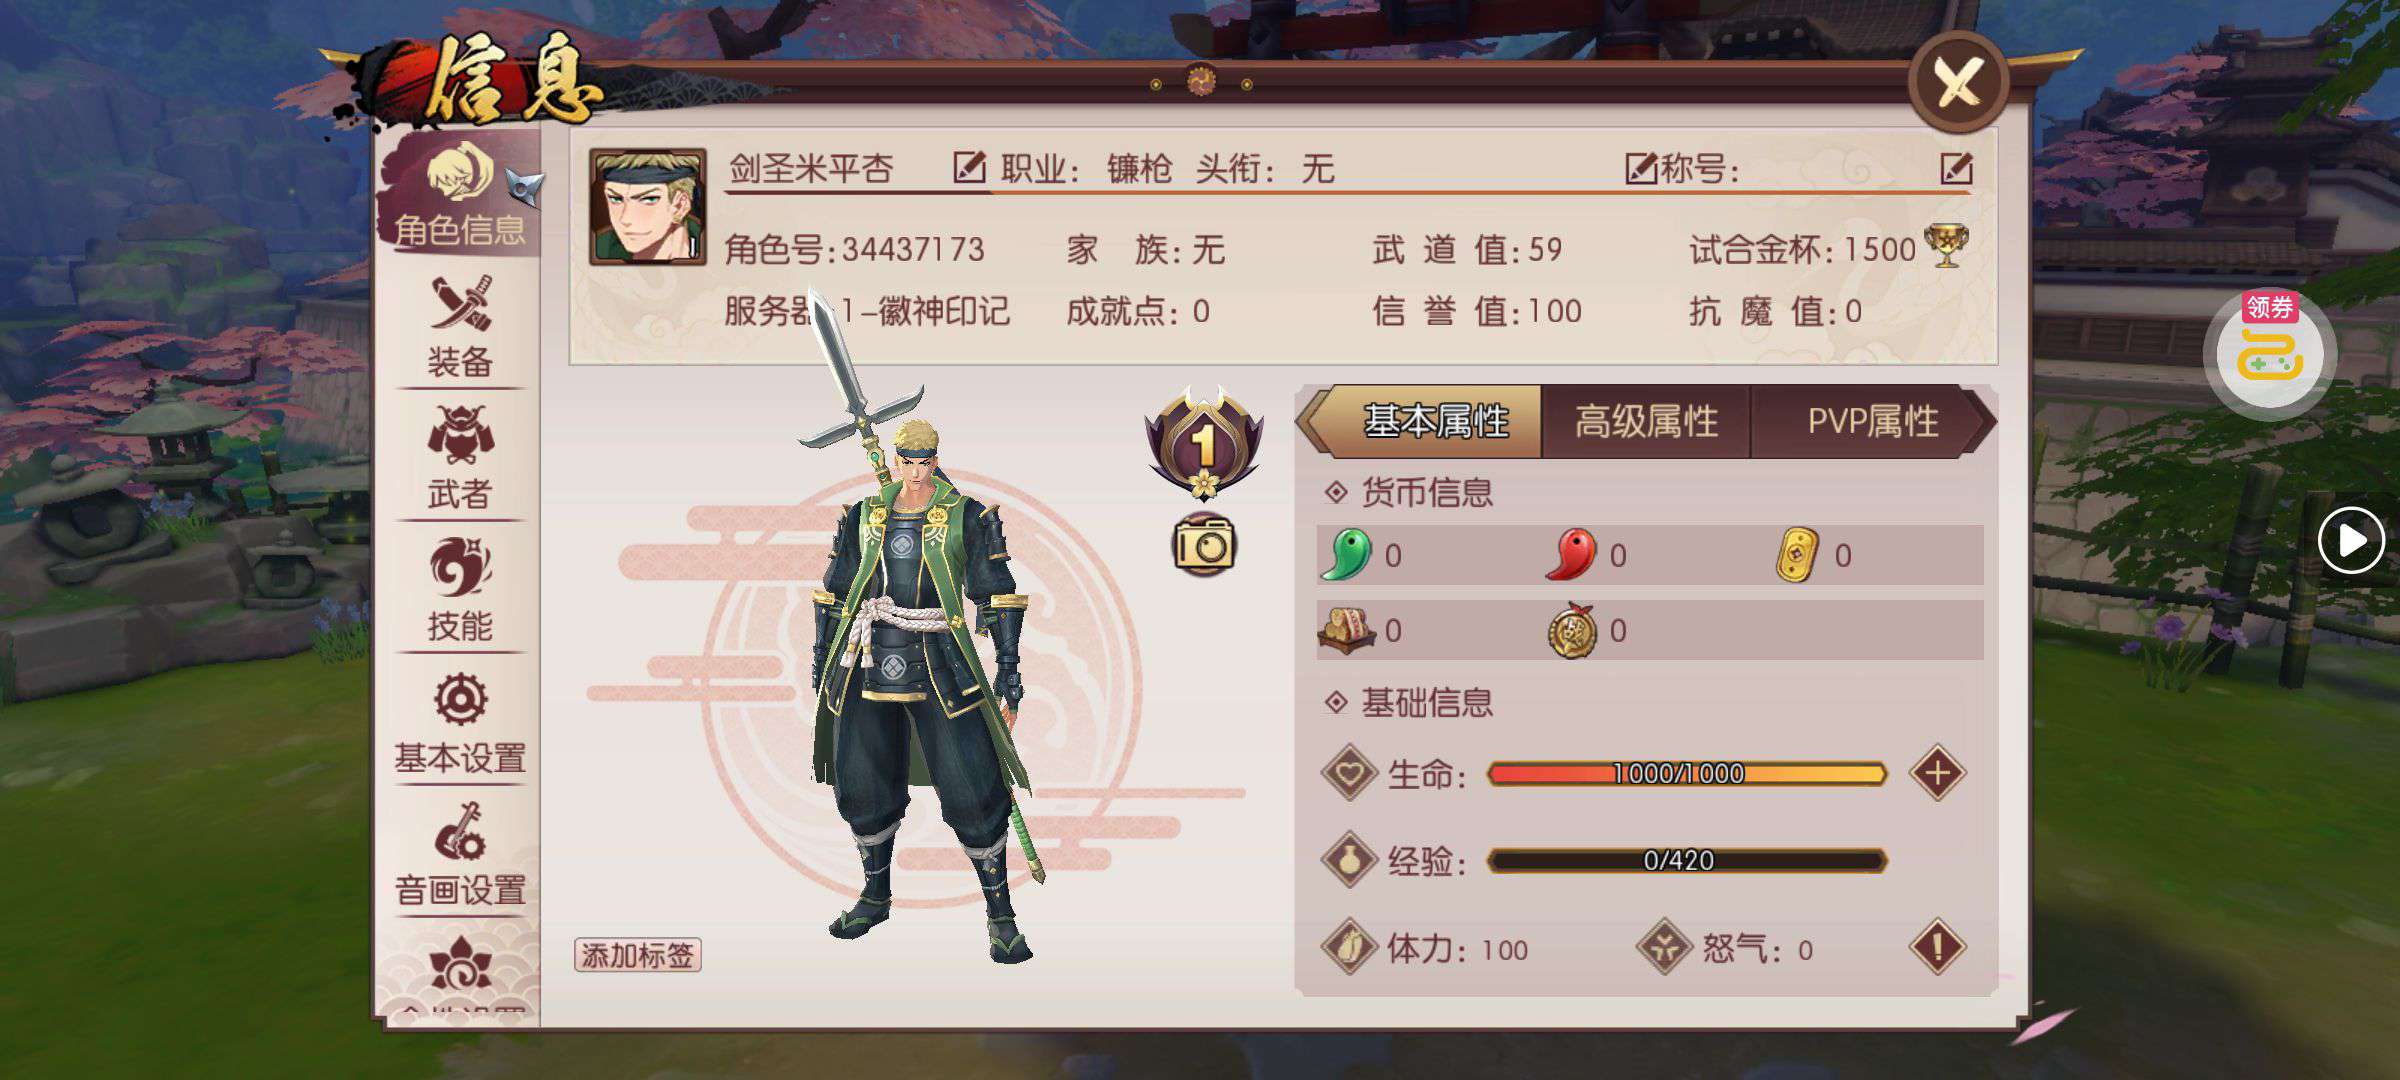Viewport: 2400px width, 1080px height.
Task: Open the 武者 warrior section
Action: click(460, 458)
